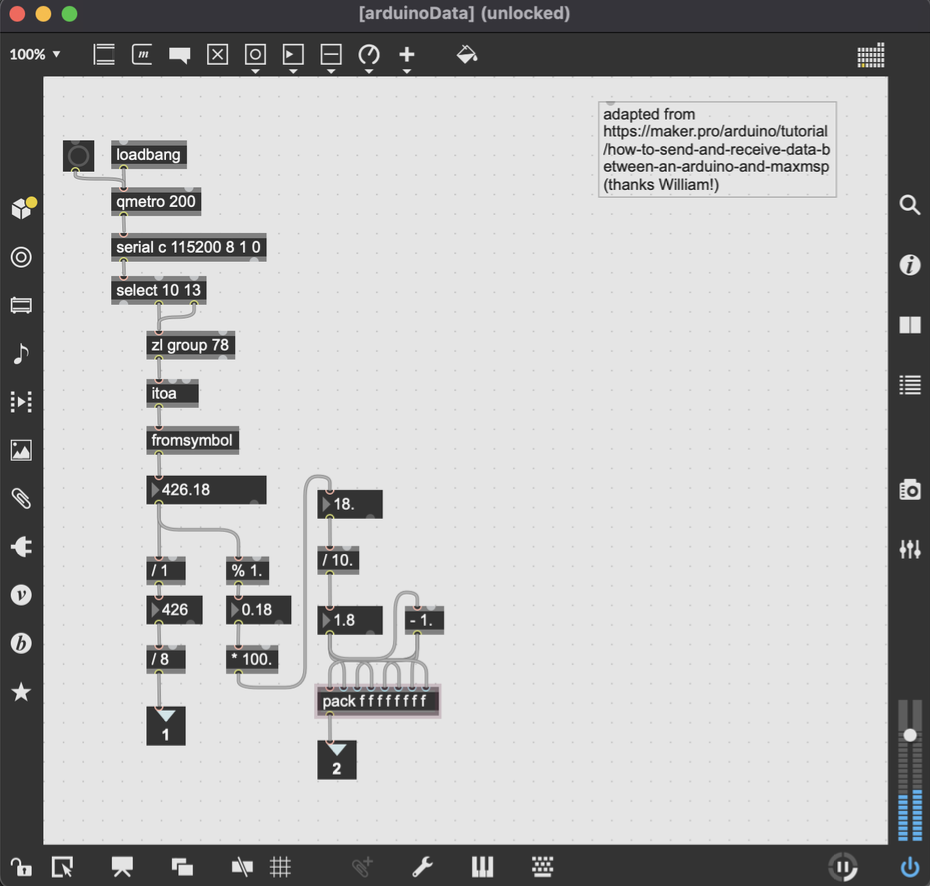This screenshot has width=930, height=886.
Task: Add a message box from toolbar
Action: click(x=142, y=55)
